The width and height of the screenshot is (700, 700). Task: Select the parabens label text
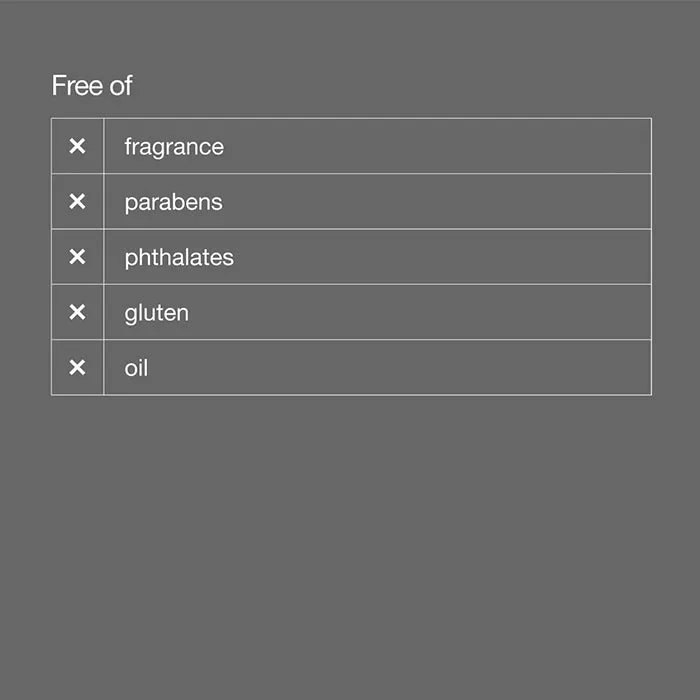173,203
